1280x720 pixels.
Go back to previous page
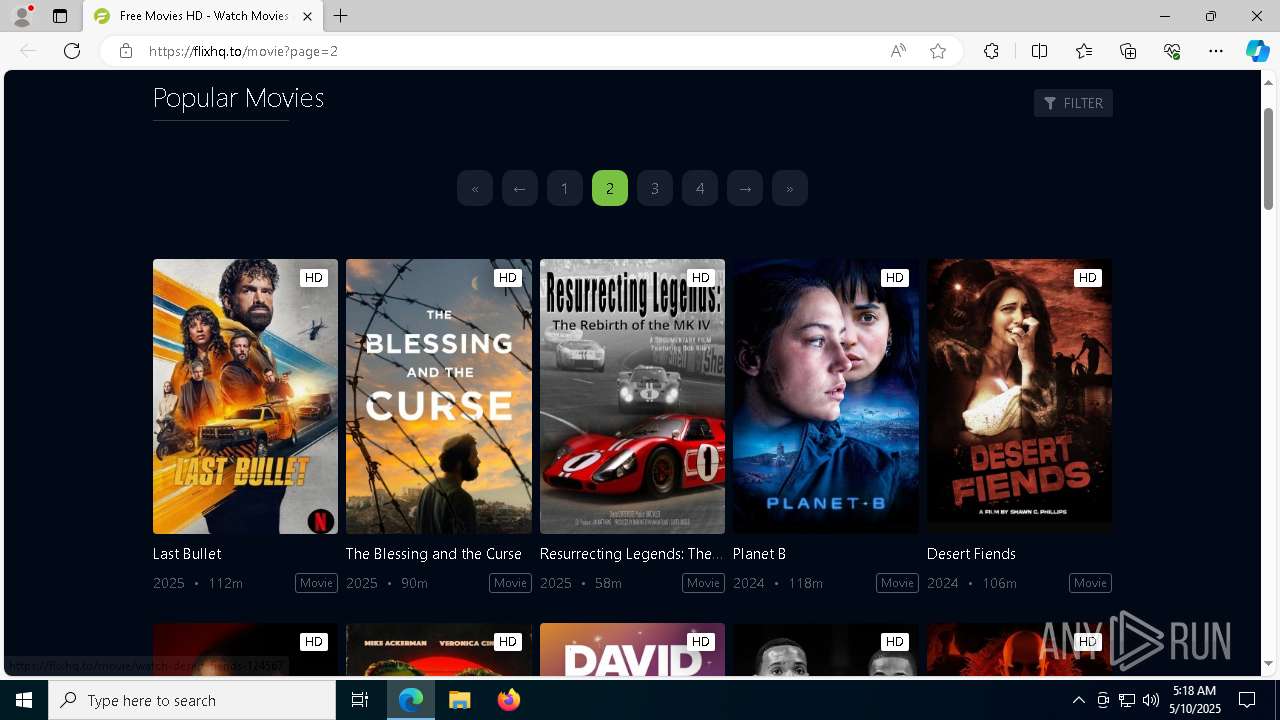click(x=28, y=51)
